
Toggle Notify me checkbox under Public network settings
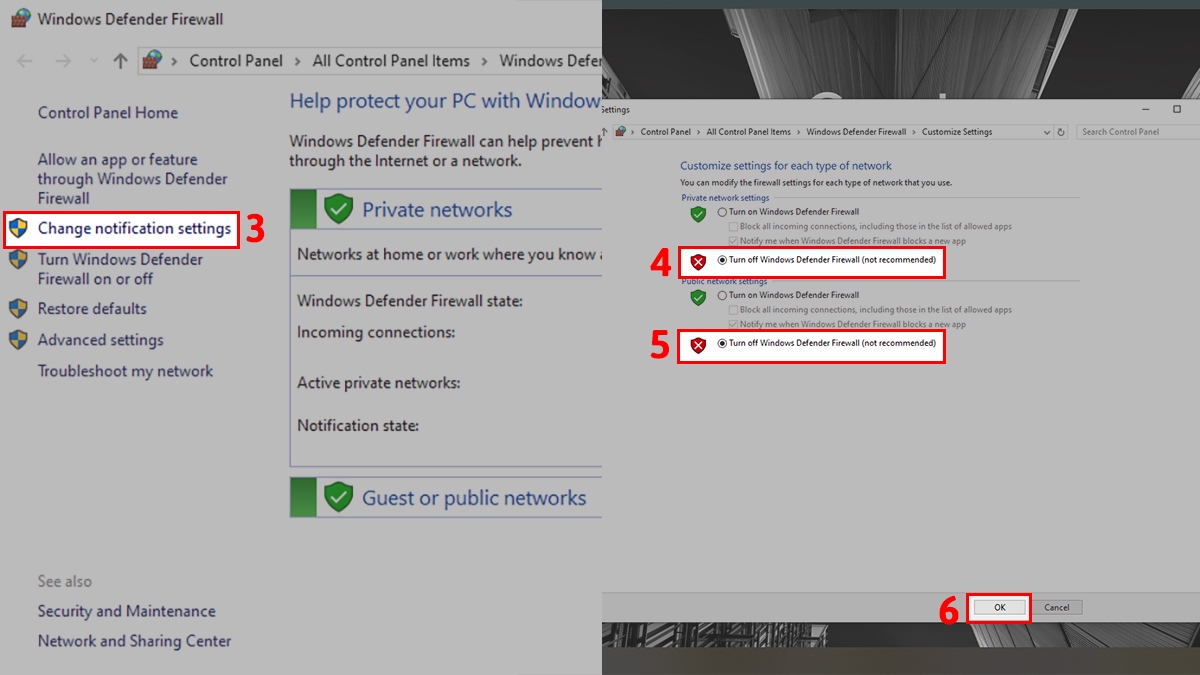point(733,324)
